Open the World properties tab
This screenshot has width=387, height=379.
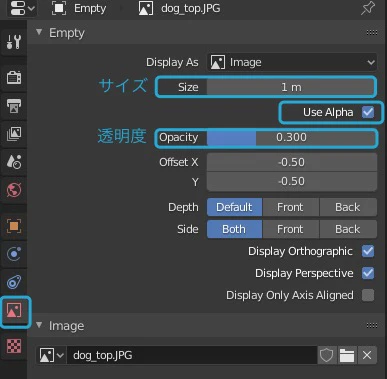(14, 190)
